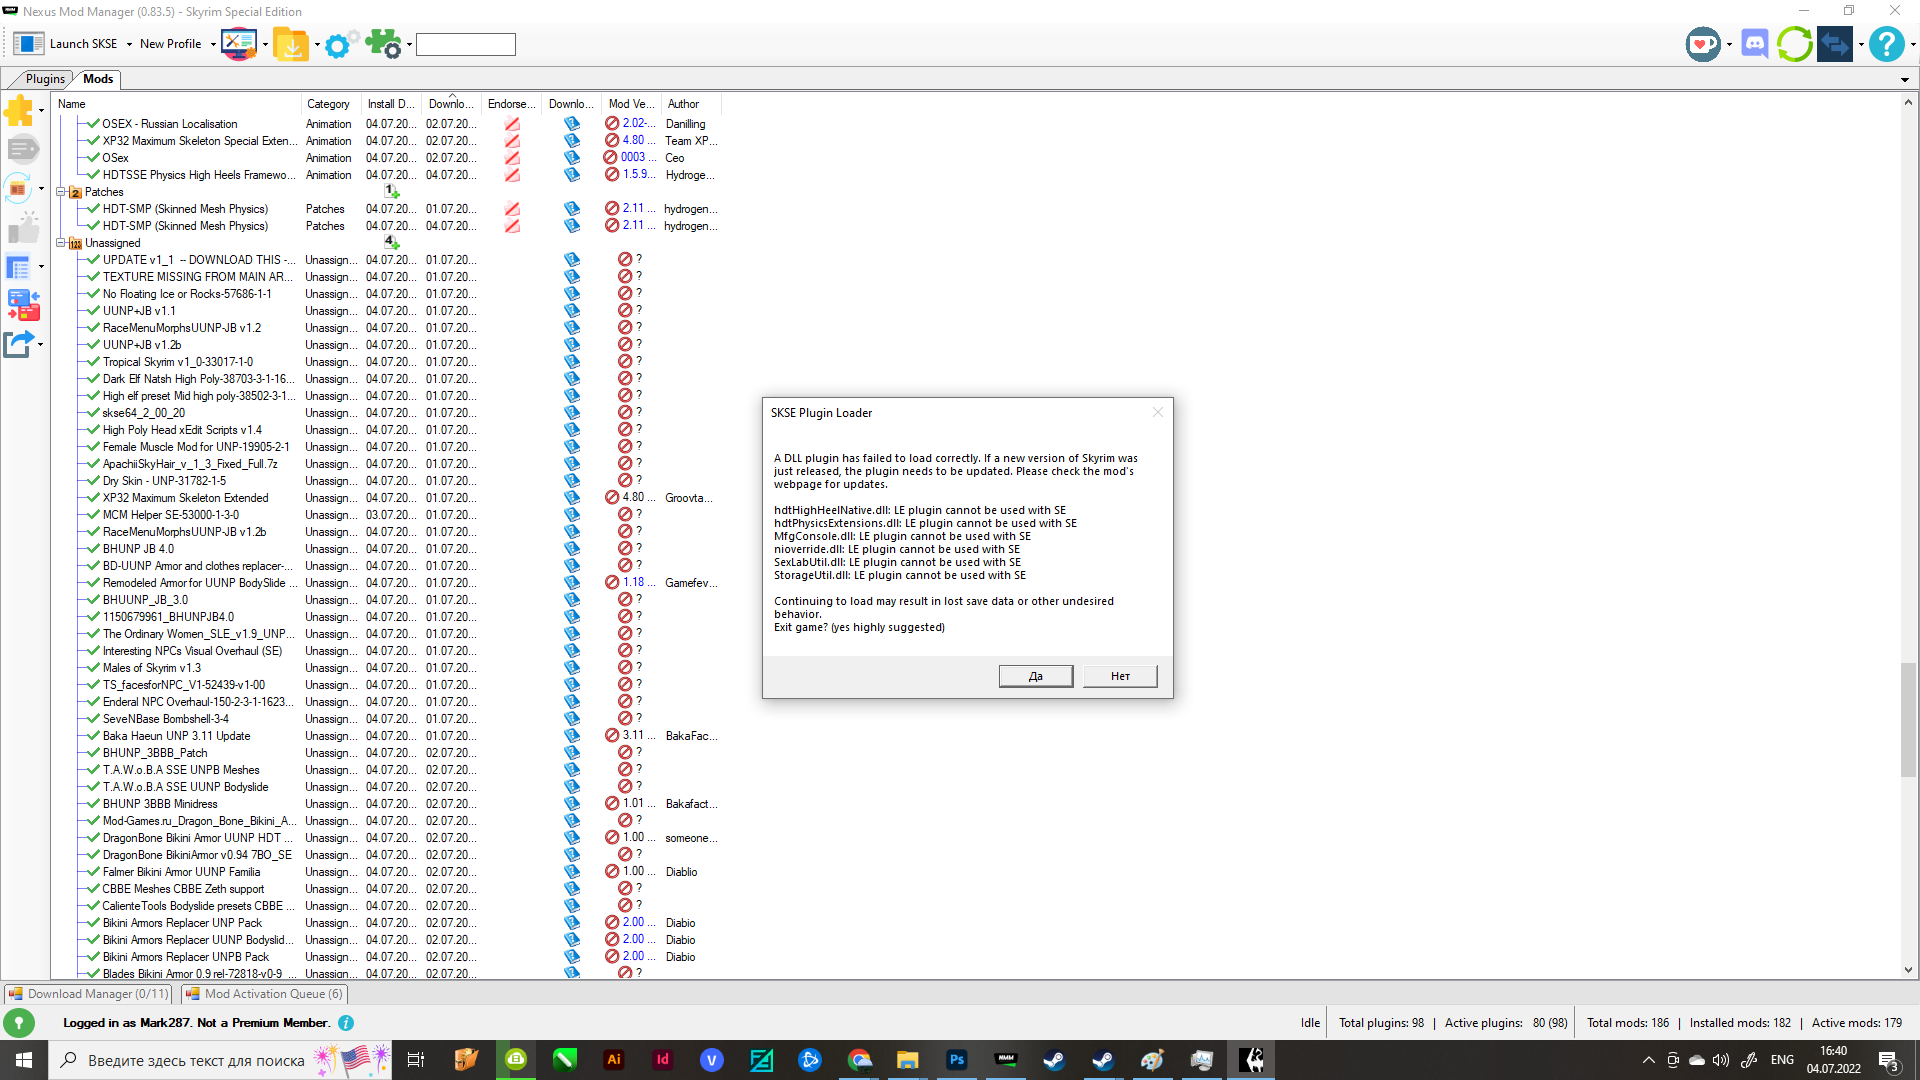Toggle the checkmark for OSex mod

93,158
